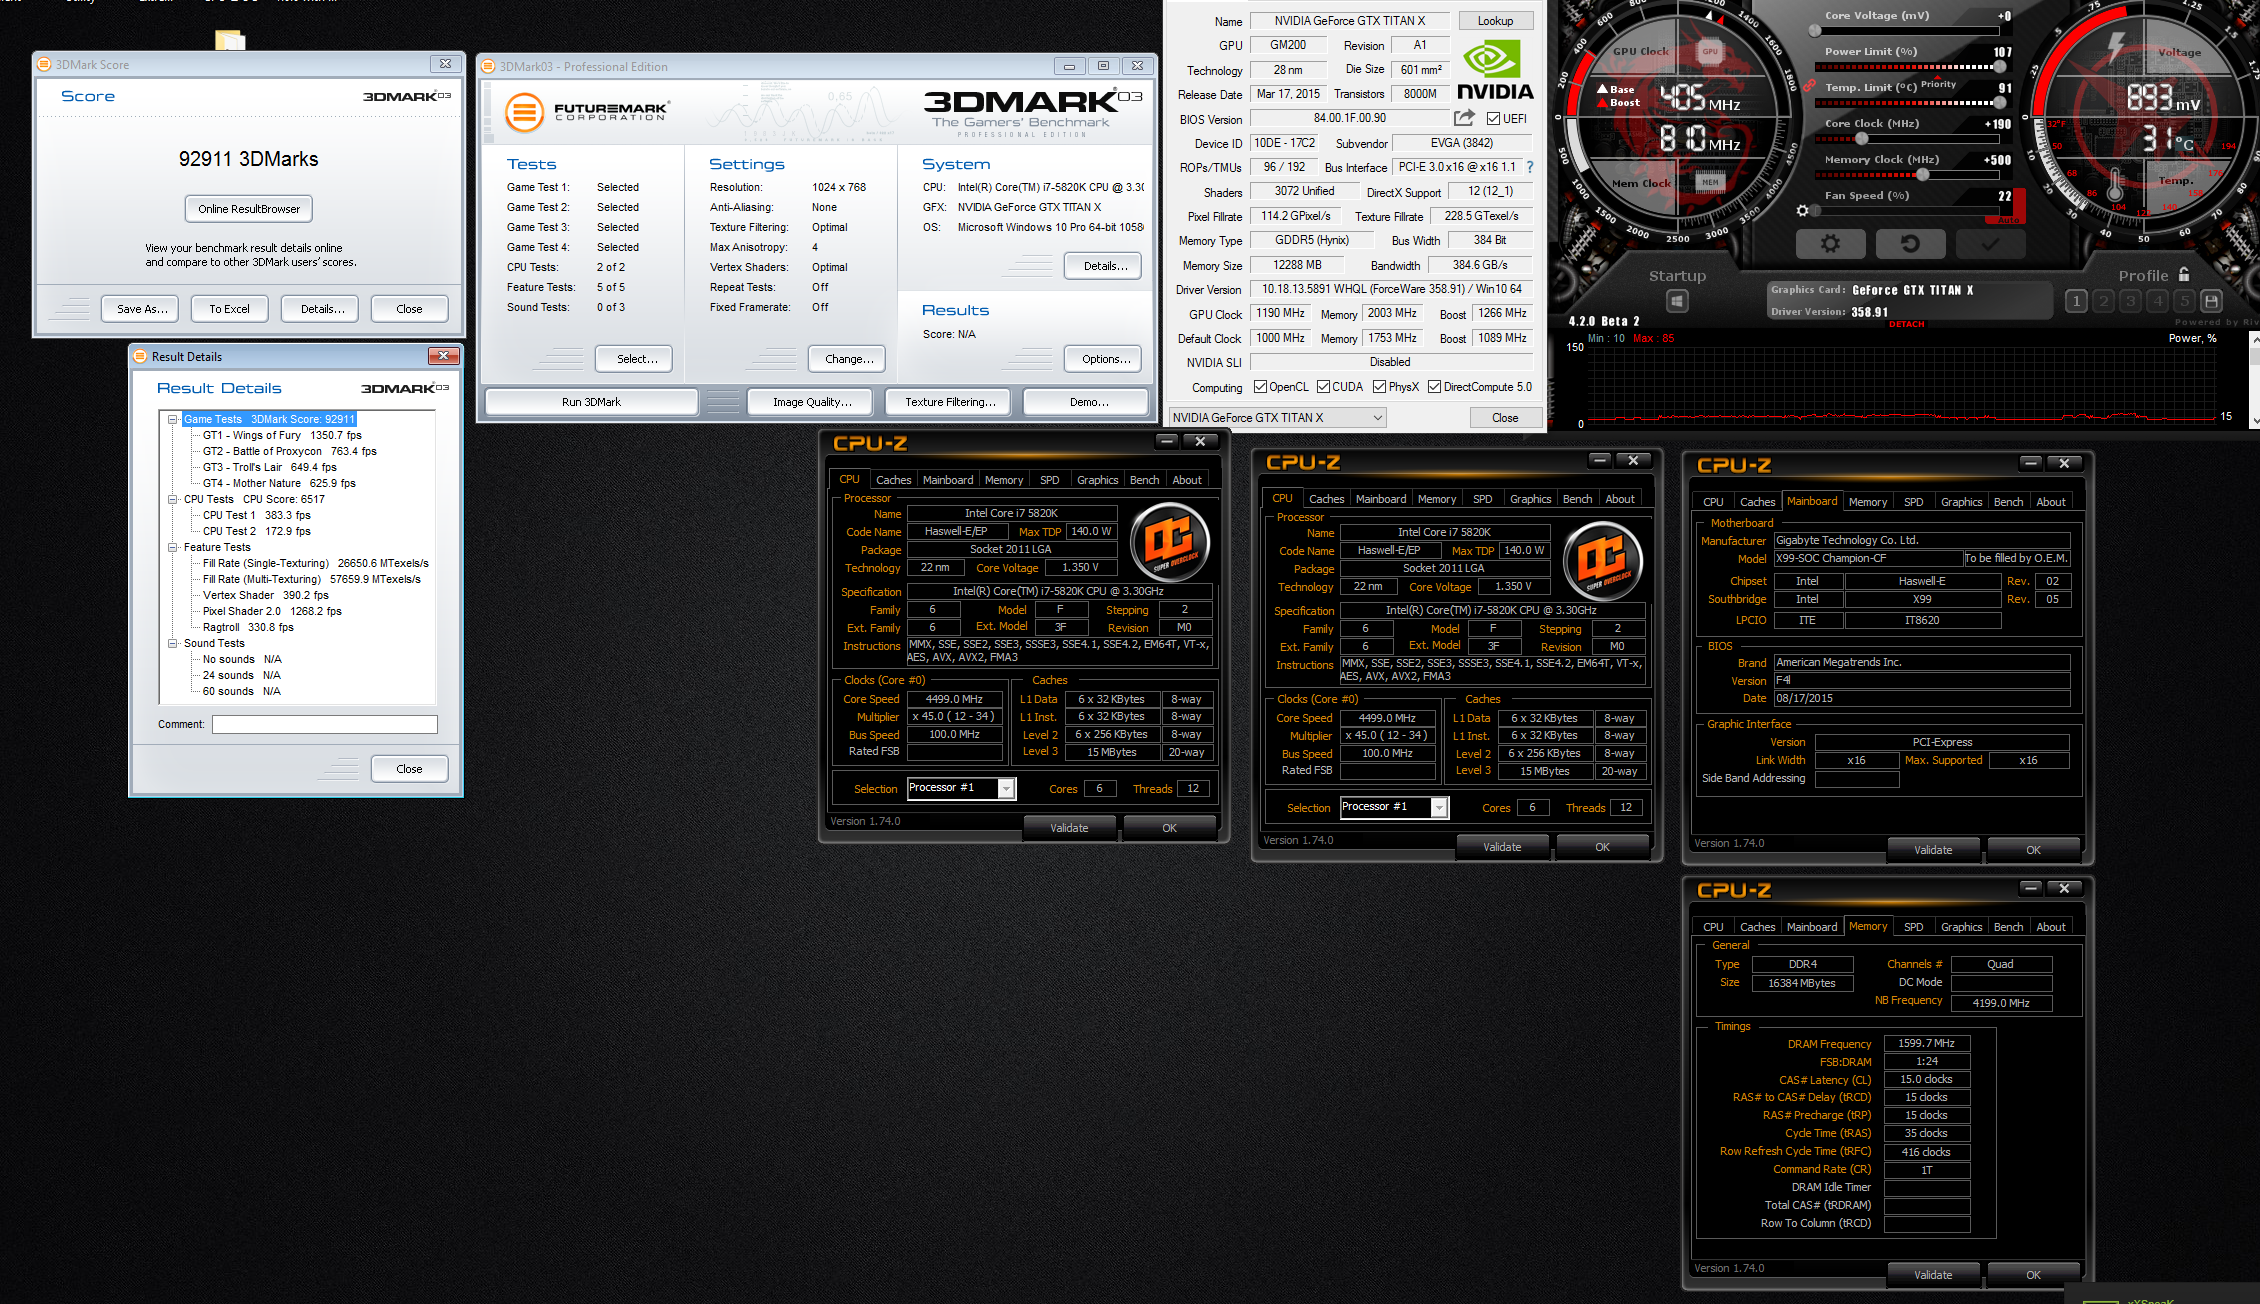
Task: Click the NVIDIA logo in GPU-Z
Action: [x=1495, y=70]
